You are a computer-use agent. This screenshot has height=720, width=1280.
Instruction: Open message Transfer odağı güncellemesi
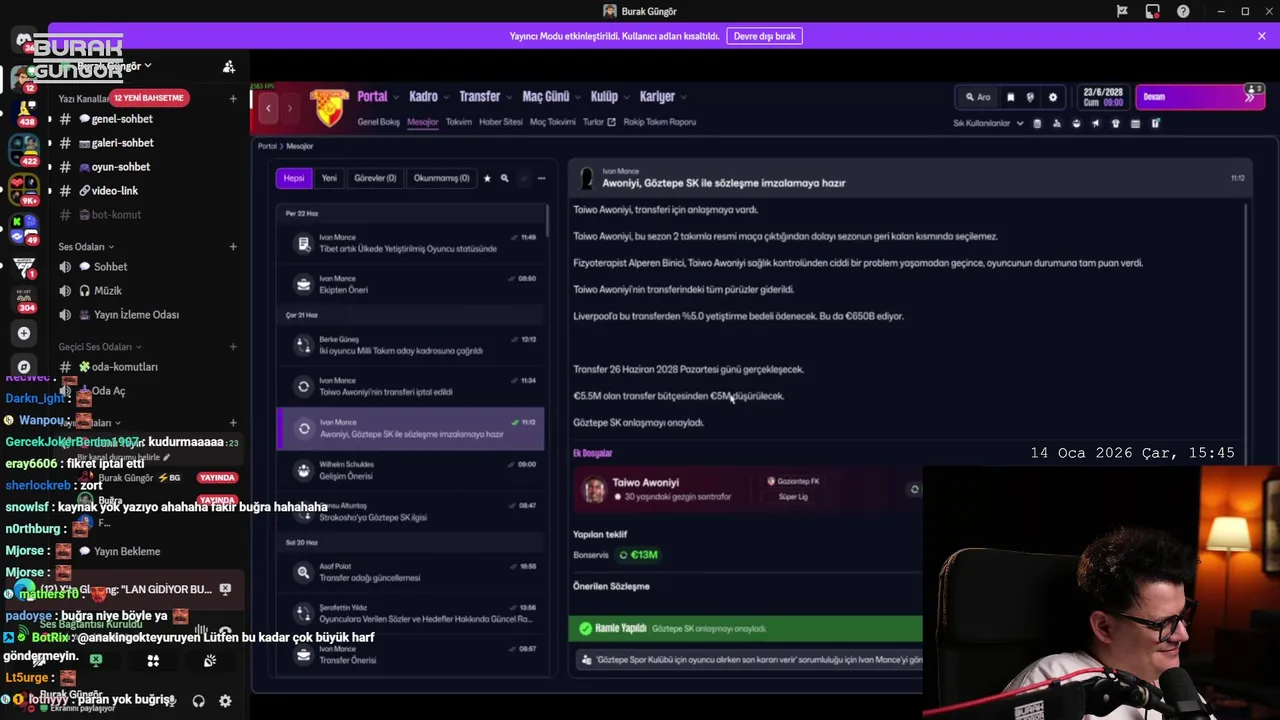pos(411,572)
